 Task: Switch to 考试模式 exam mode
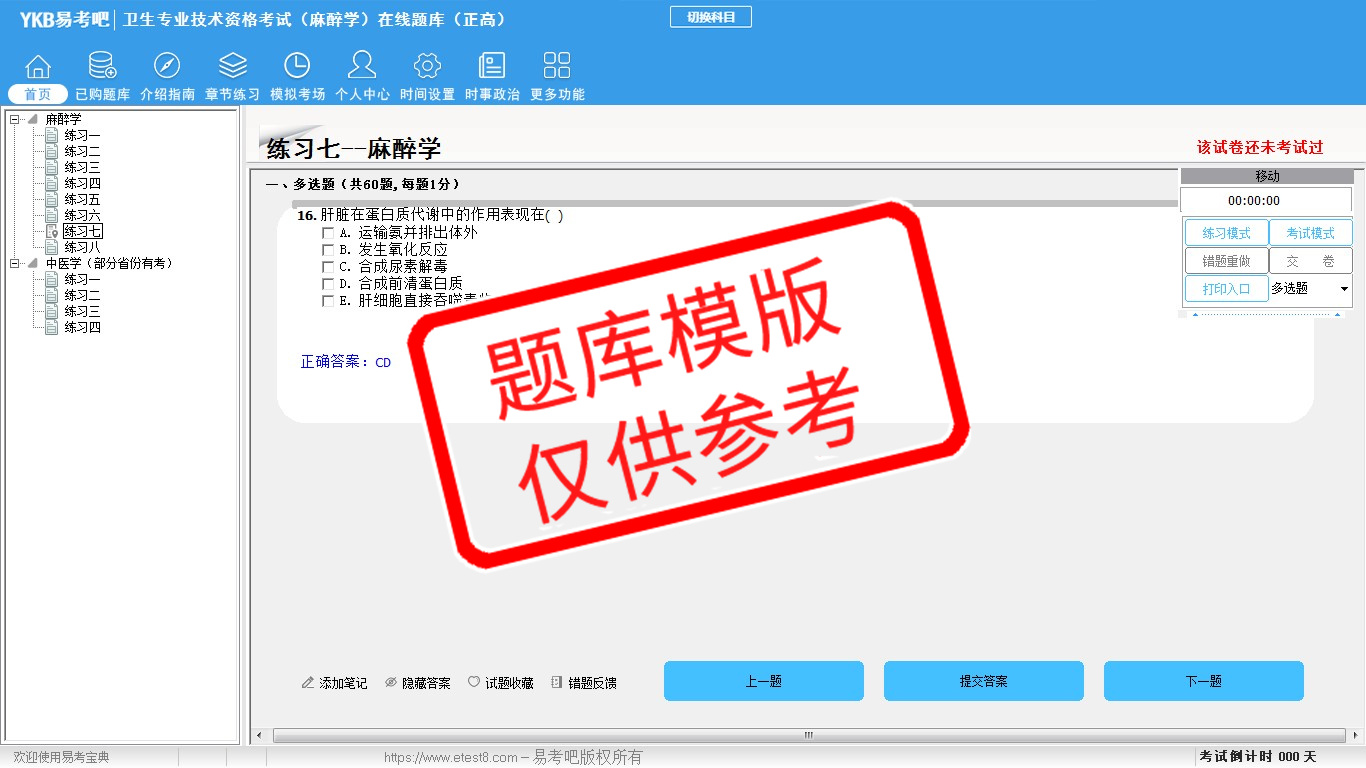click(1310, 233)
